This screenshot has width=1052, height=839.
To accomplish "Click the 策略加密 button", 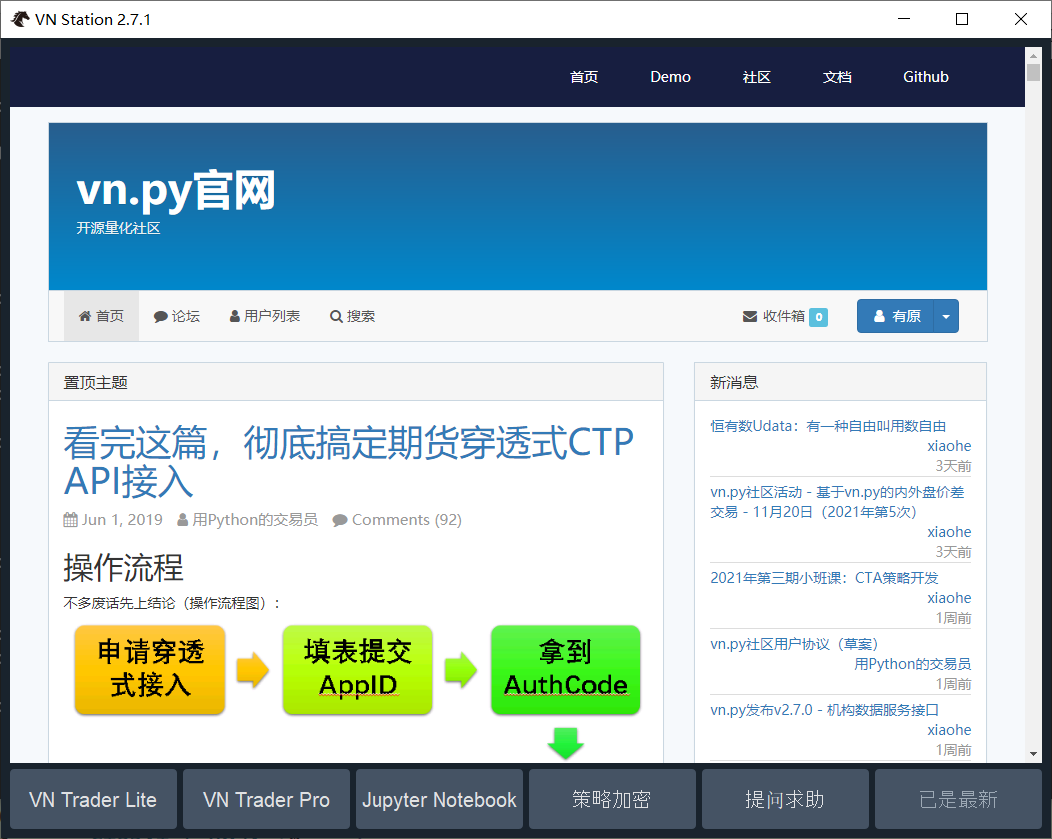I will [612, 799].
